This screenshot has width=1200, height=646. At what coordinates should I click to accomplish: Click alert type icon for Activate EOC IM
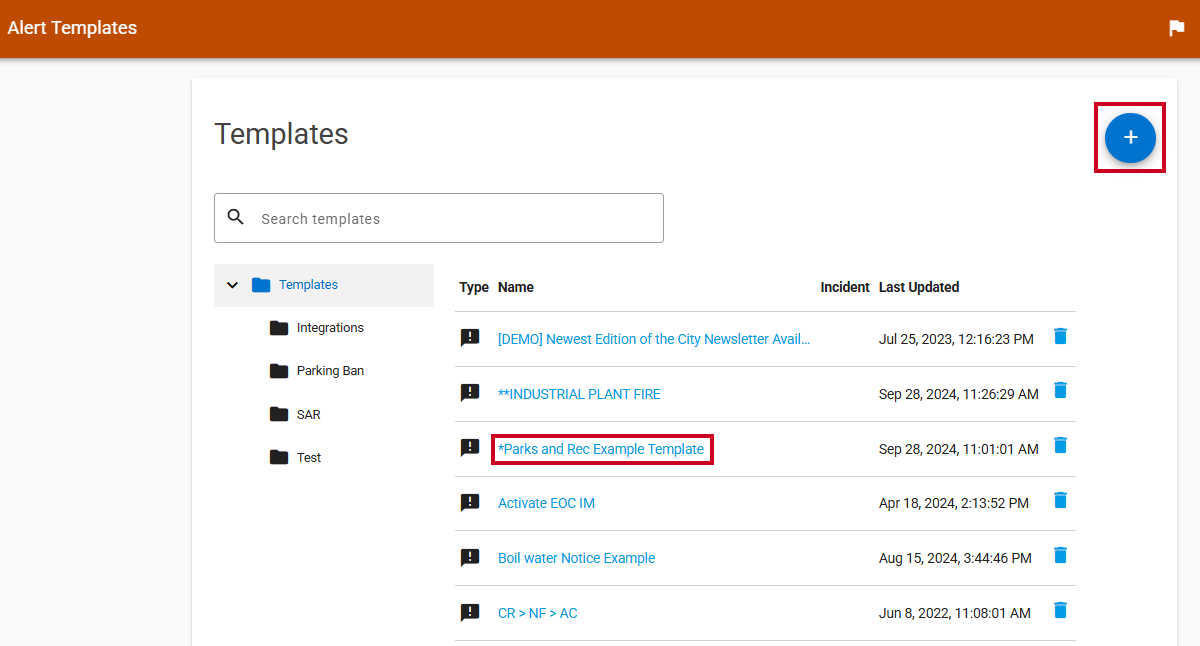(x=470, y=503)
